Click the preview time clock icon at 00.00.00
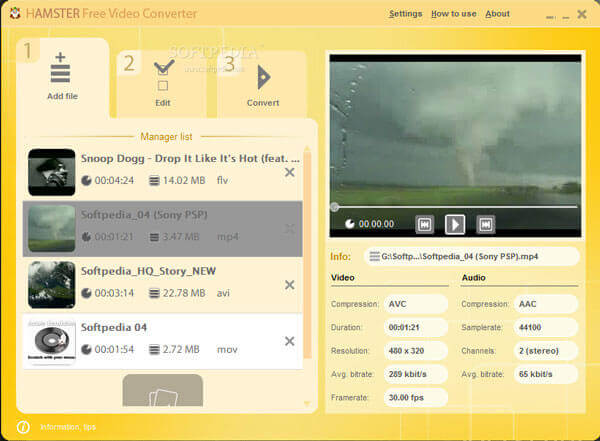Viewport: 600px width, 441px height. pyautogui.click(x=350, y=224)
